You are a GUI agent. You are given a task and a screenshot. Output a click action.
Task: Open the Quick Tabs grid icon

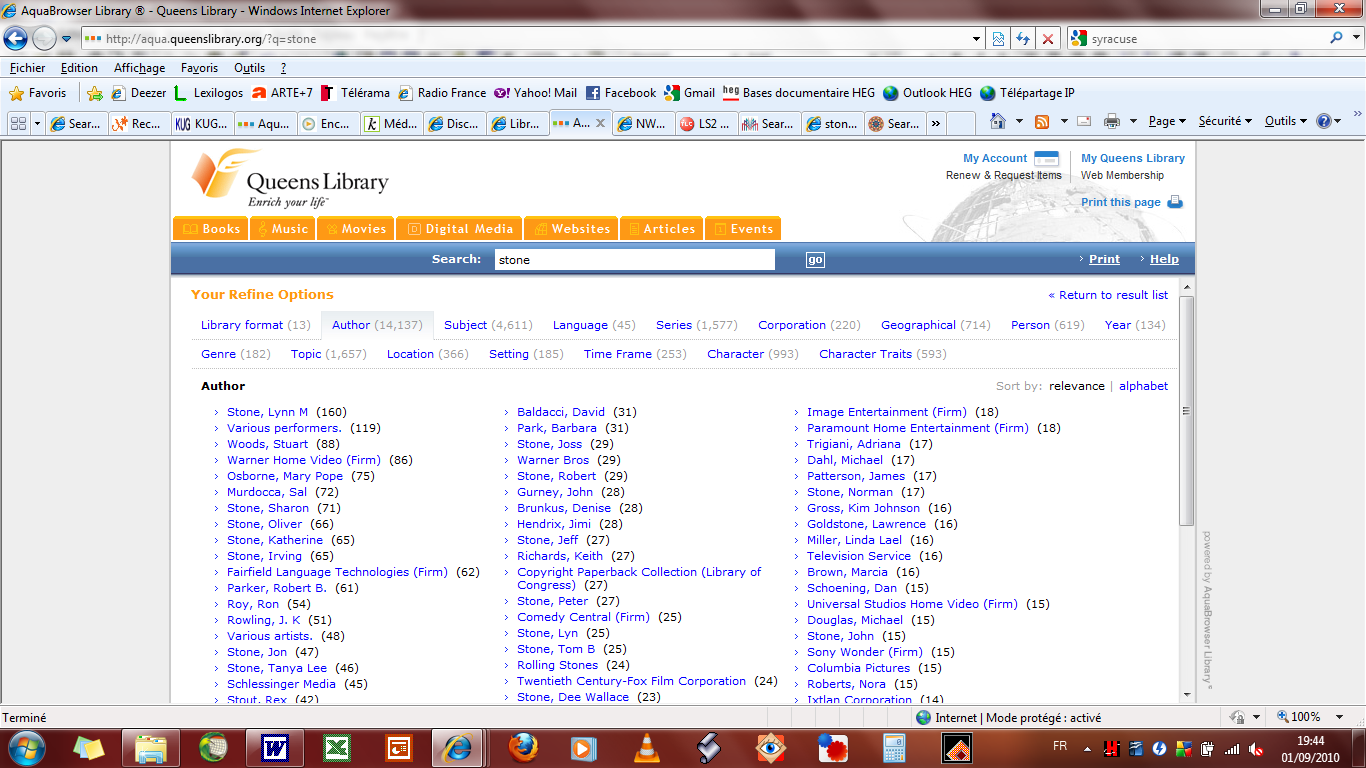coord(18,123)
